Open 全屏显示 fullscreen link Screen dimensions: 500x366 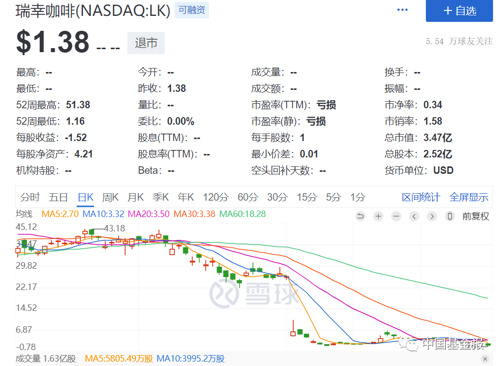[x=469, y=197]
